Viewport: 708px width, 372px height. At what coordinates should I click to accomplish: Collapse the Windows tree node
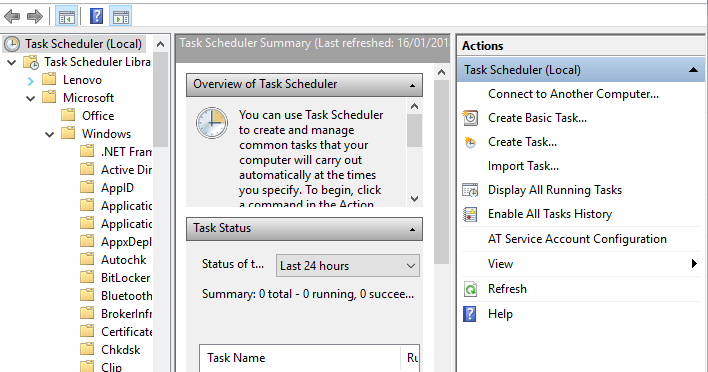[x=50, y=134]
